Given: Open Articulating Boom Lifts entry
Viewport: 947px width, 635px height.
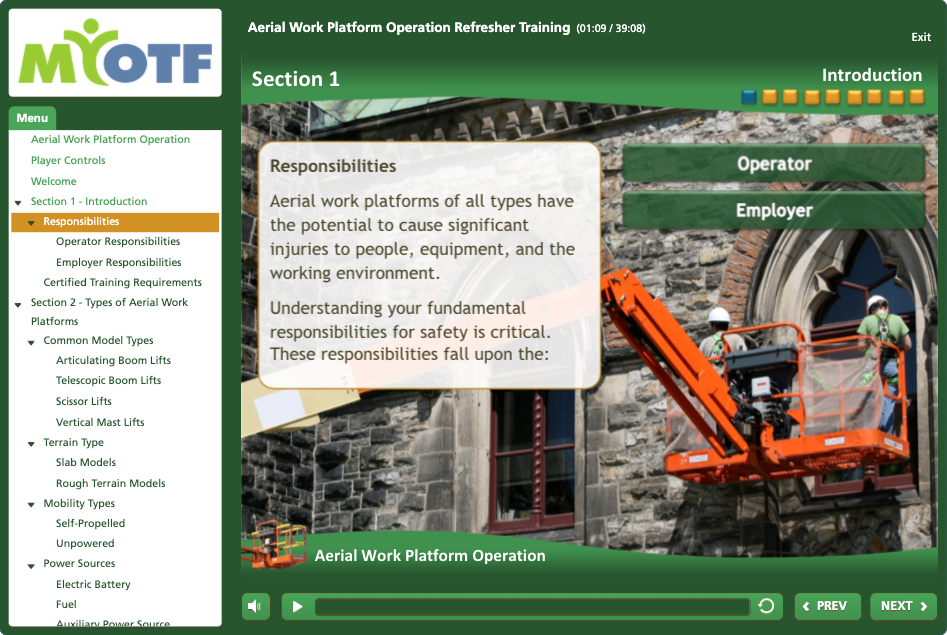Looking at the screenshot, I should pos(113,360).
